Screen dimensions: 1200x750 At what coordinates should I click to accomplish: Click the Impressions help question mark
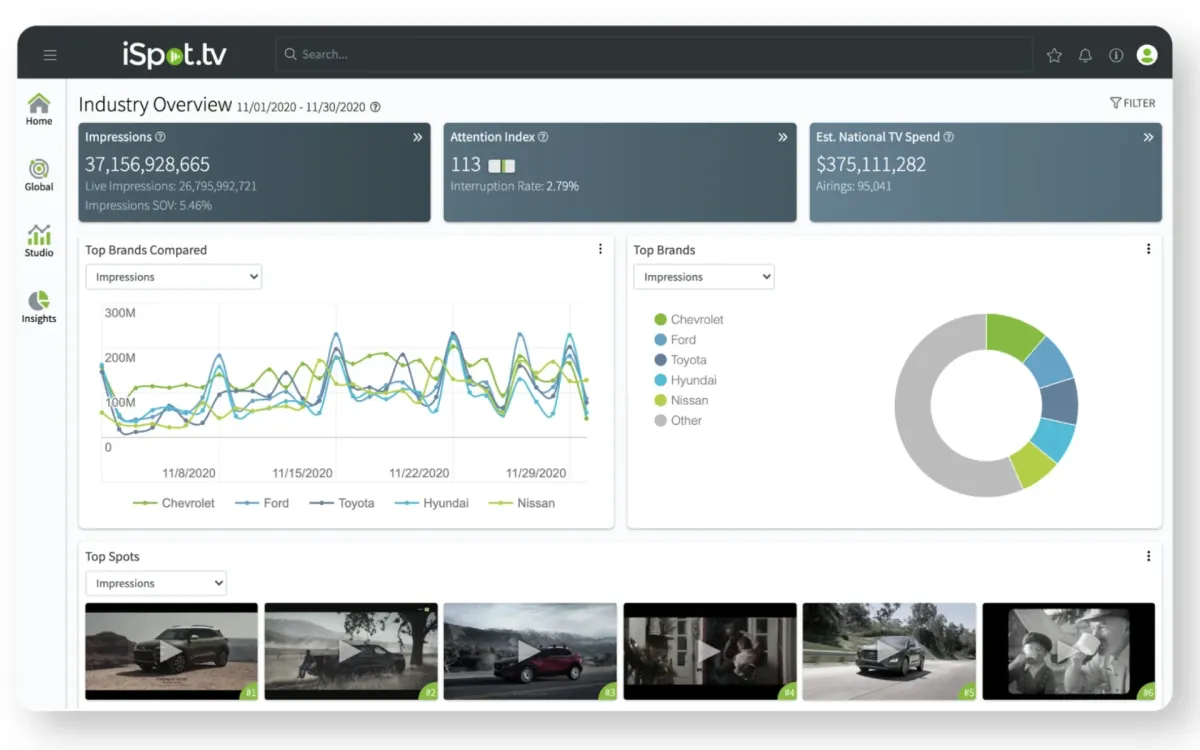coord(160,137)
